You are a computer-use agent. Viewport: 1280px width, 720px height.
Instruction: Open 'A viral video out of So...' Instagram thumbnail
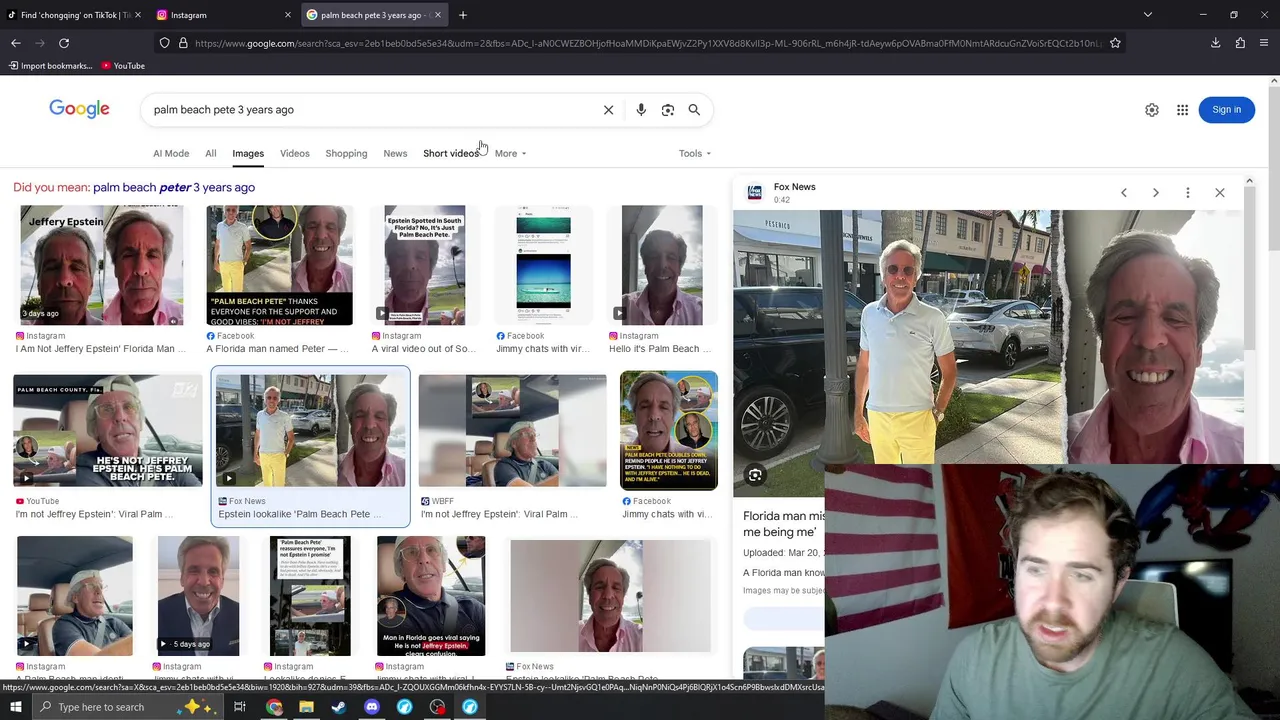424,265
